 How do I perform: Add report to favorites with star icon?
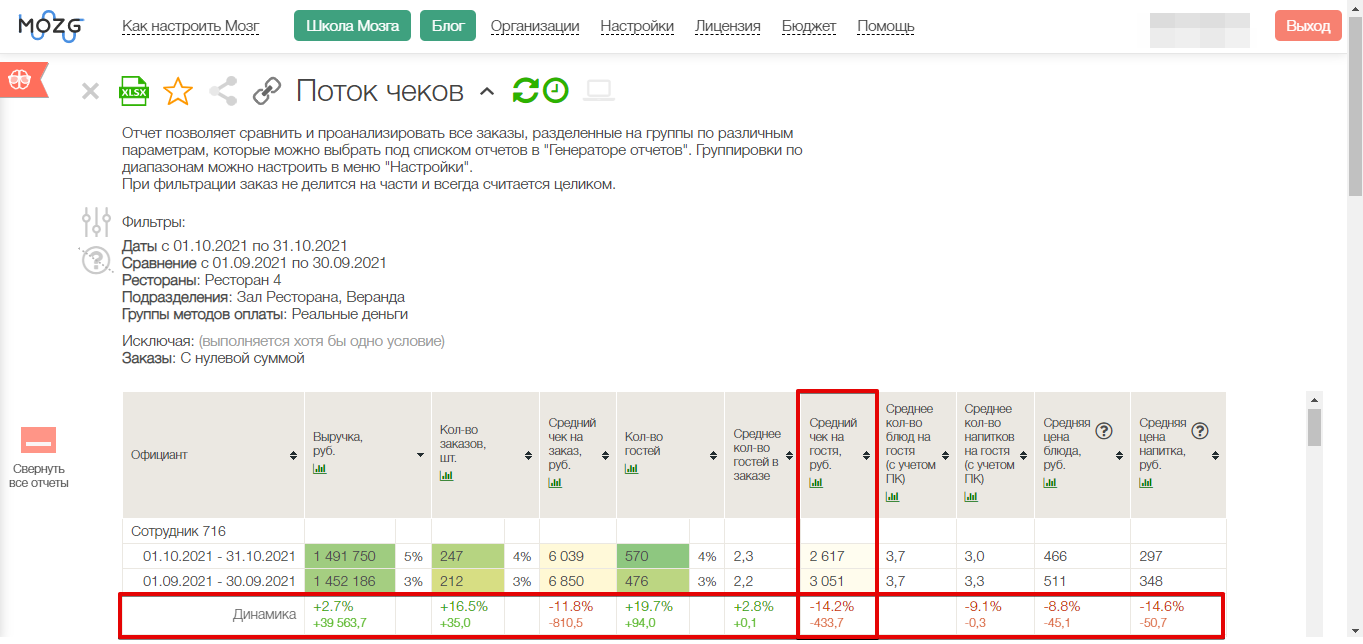click(x=178, y=91)
